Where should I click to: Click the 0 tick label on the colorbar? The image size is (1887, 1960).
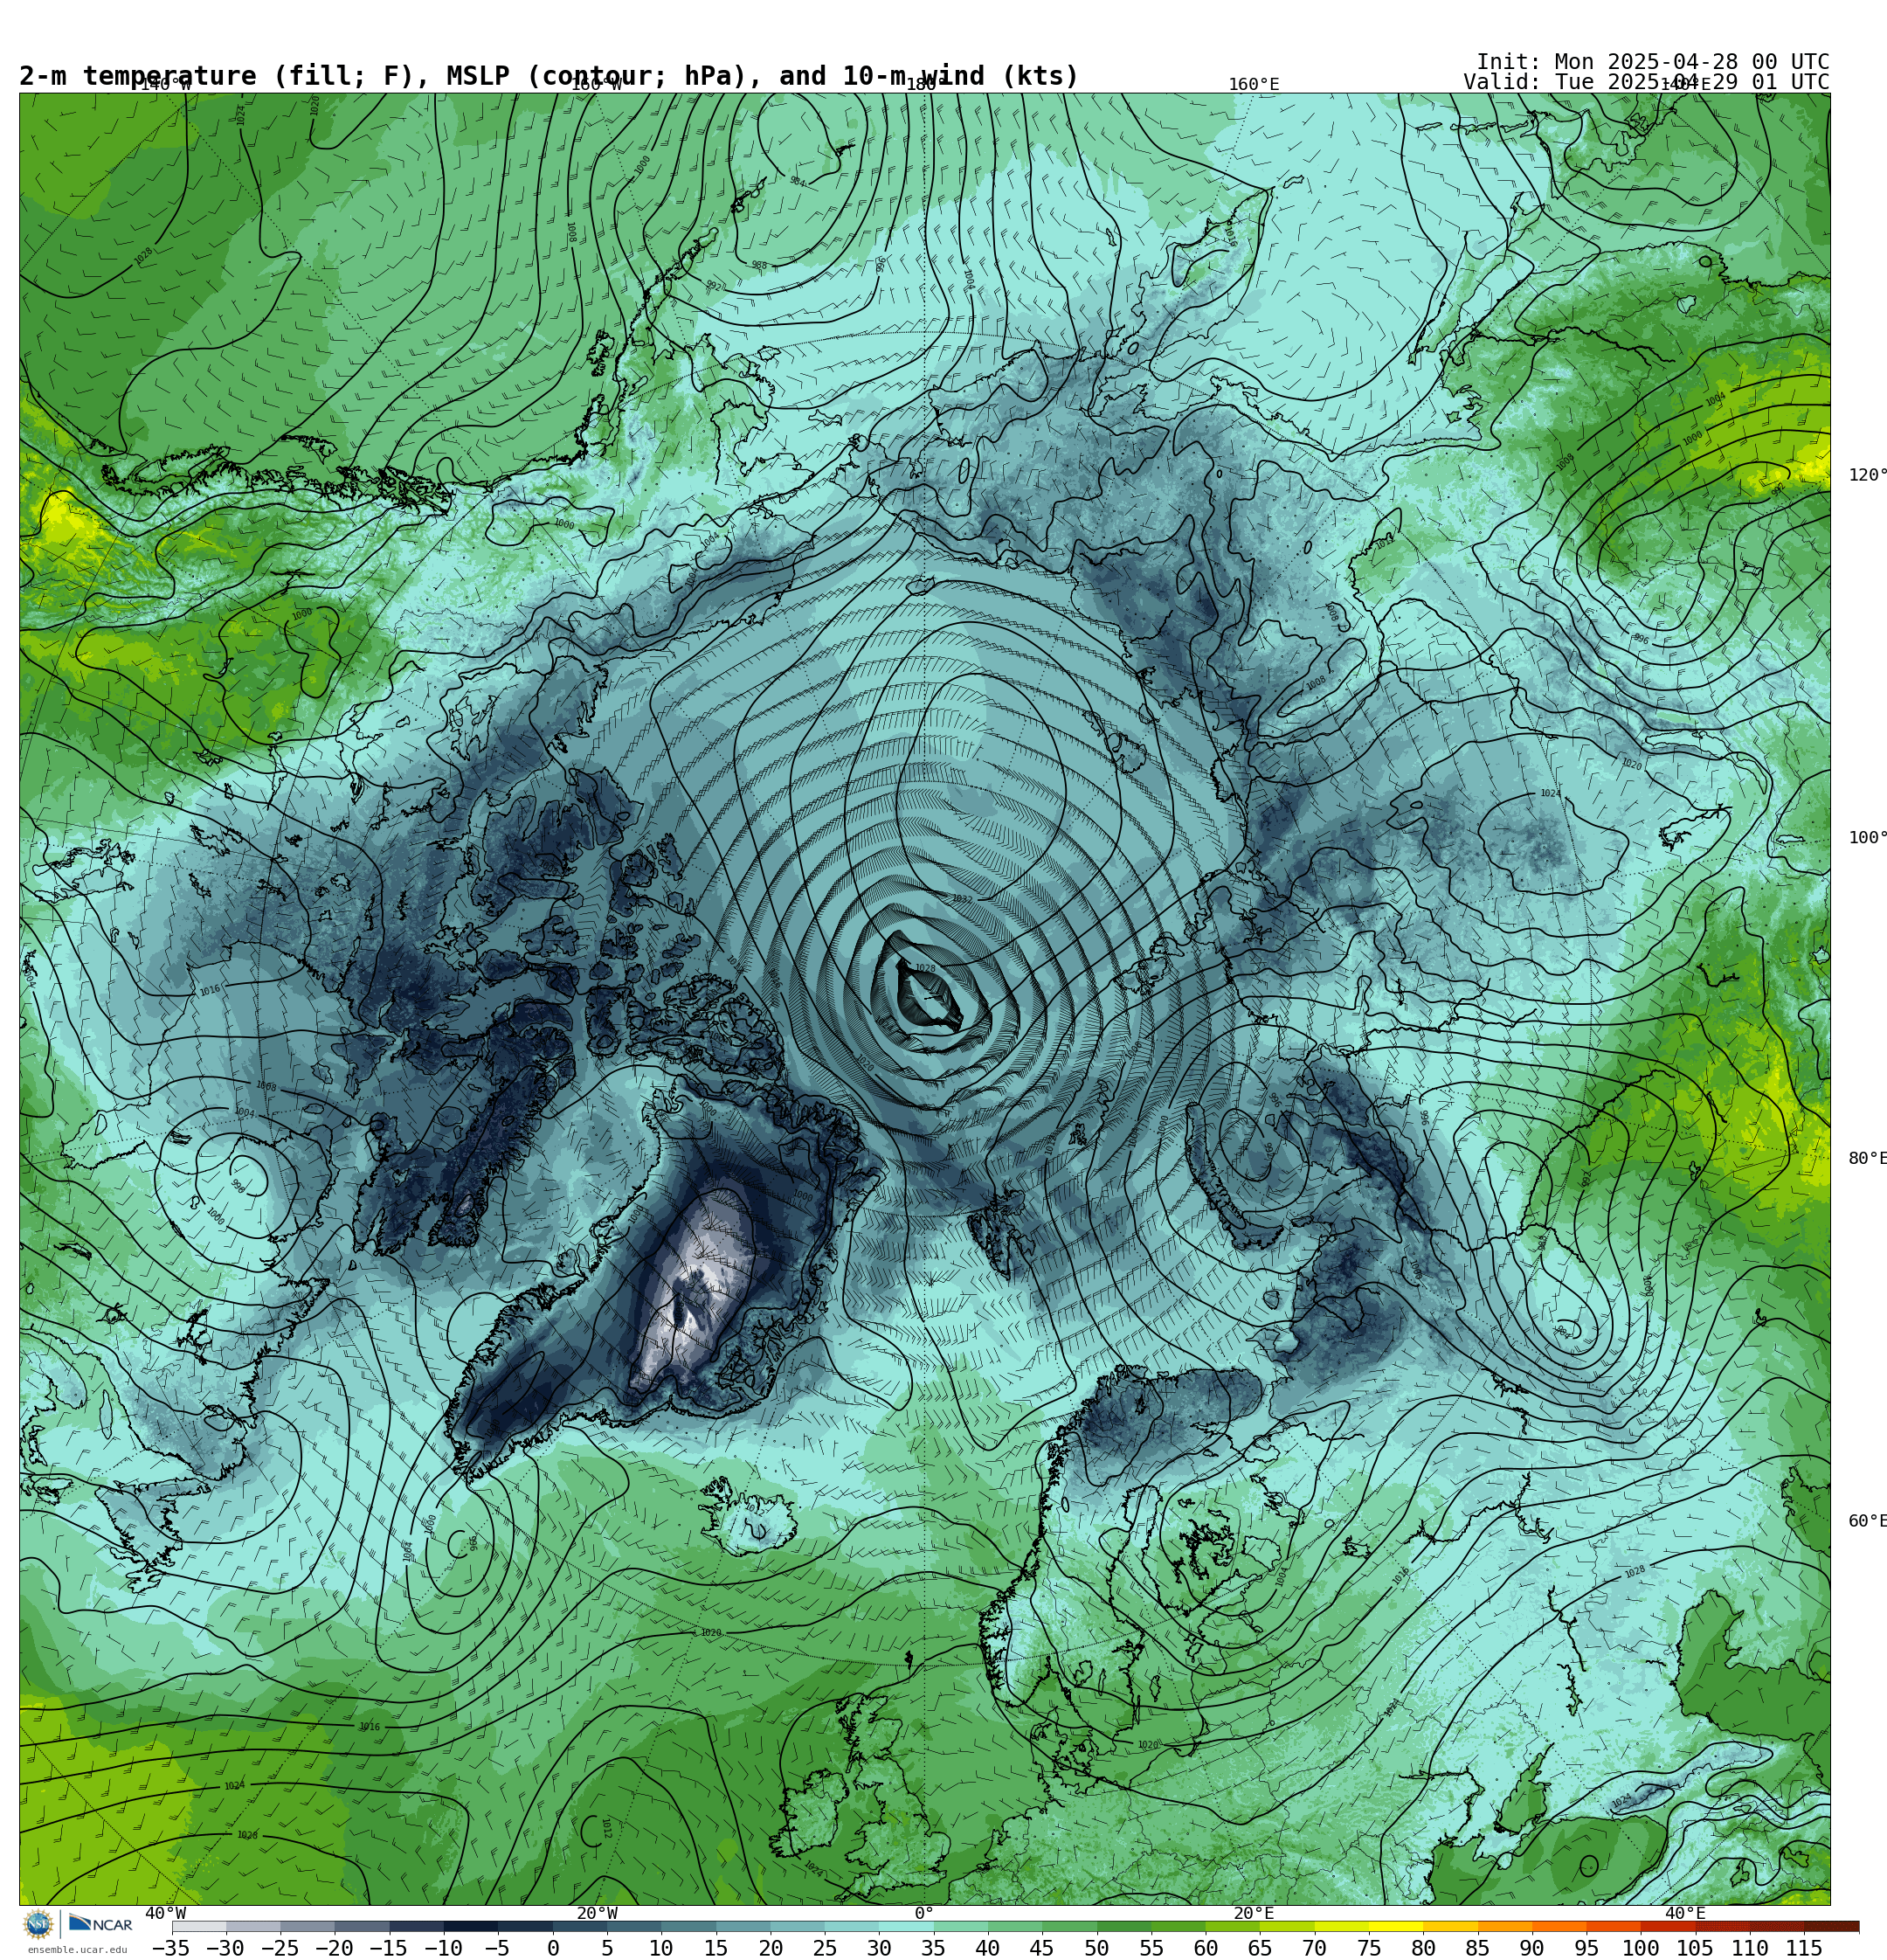pos(553,1948)
